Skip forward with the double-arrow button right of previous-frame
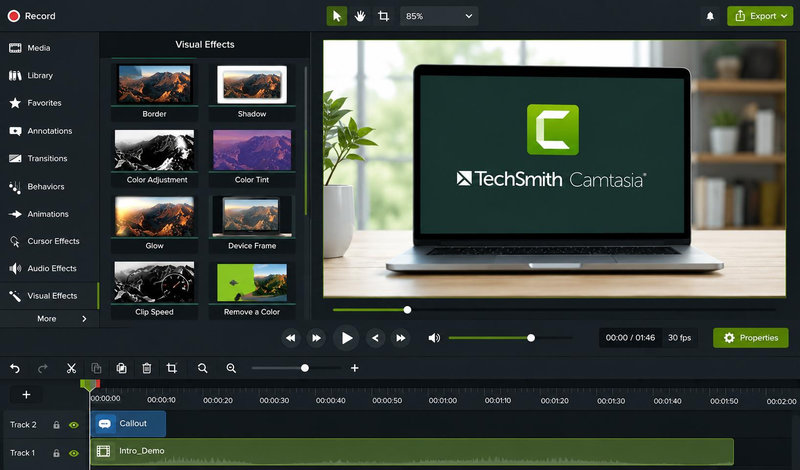This screenshot has height=470, width=800. pyautogui.click(x=401, y=338)
